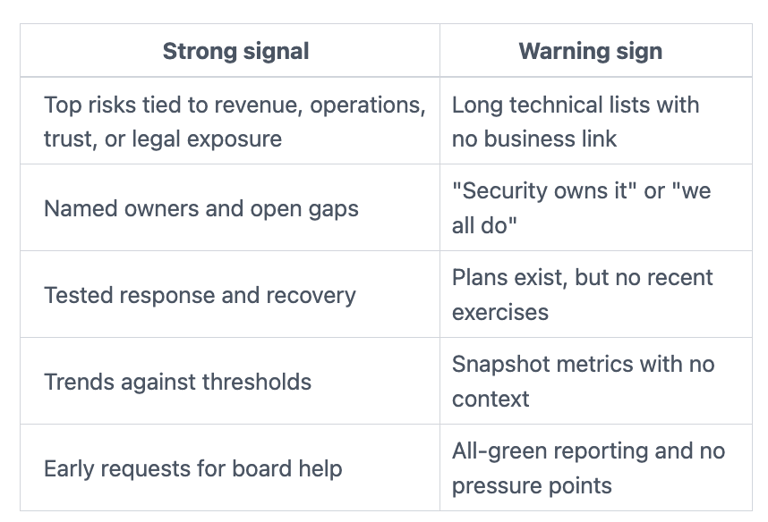Click the 'Trends against thresholds' cell
The image size is (768, 522).
178,381
